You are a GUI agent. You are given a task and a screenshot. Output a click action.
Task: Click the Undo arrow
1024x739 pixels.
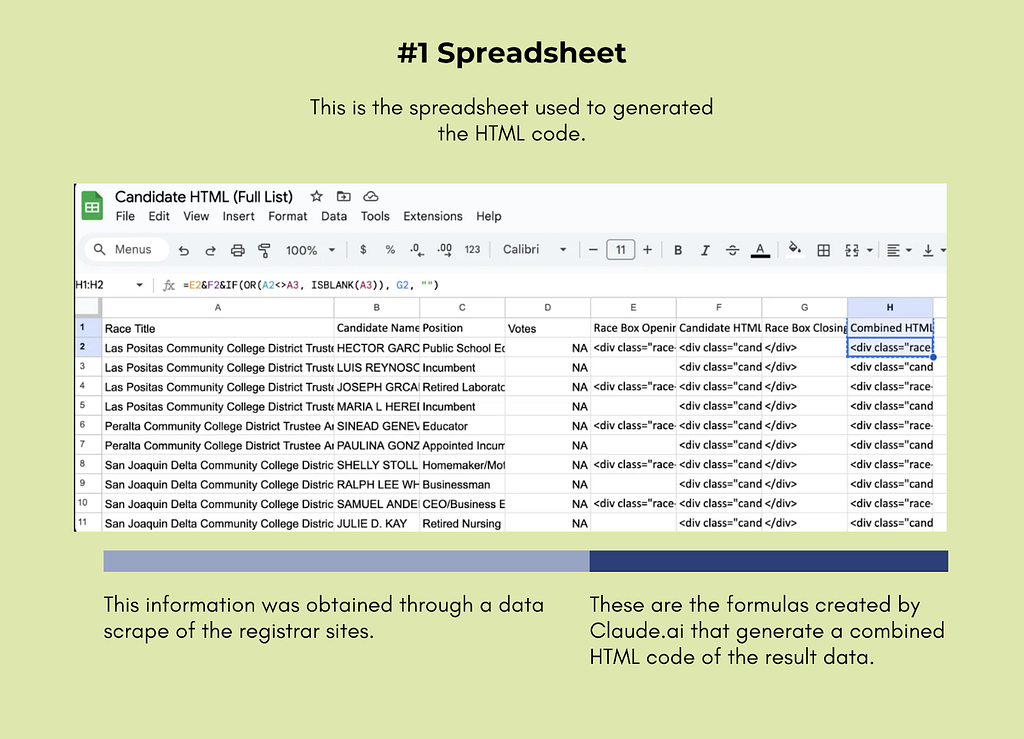pyautogui.click(x=184, y=250)
